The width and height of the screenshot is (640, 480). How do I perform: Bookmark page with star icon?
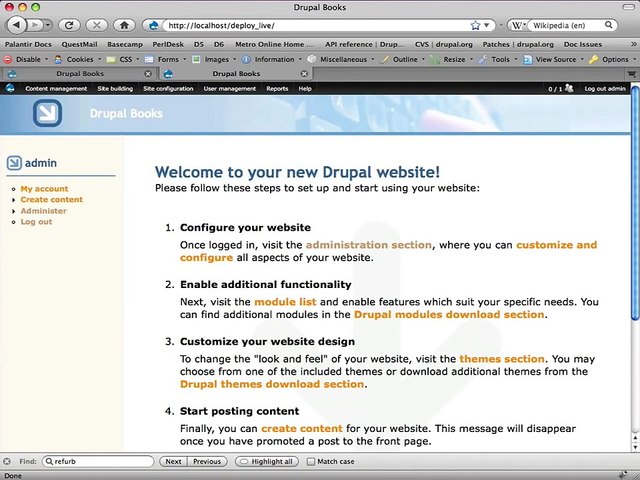475,25
